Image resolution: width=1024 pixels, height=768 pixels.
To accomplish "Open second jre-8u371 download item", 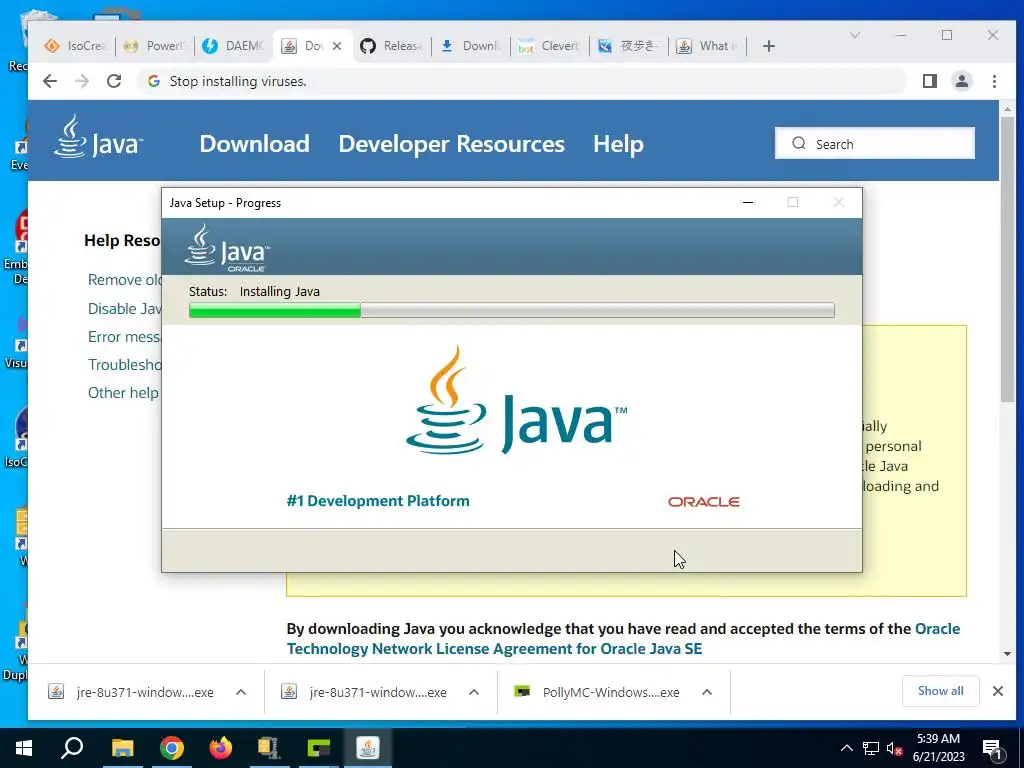I will click(x=364, y=692).
